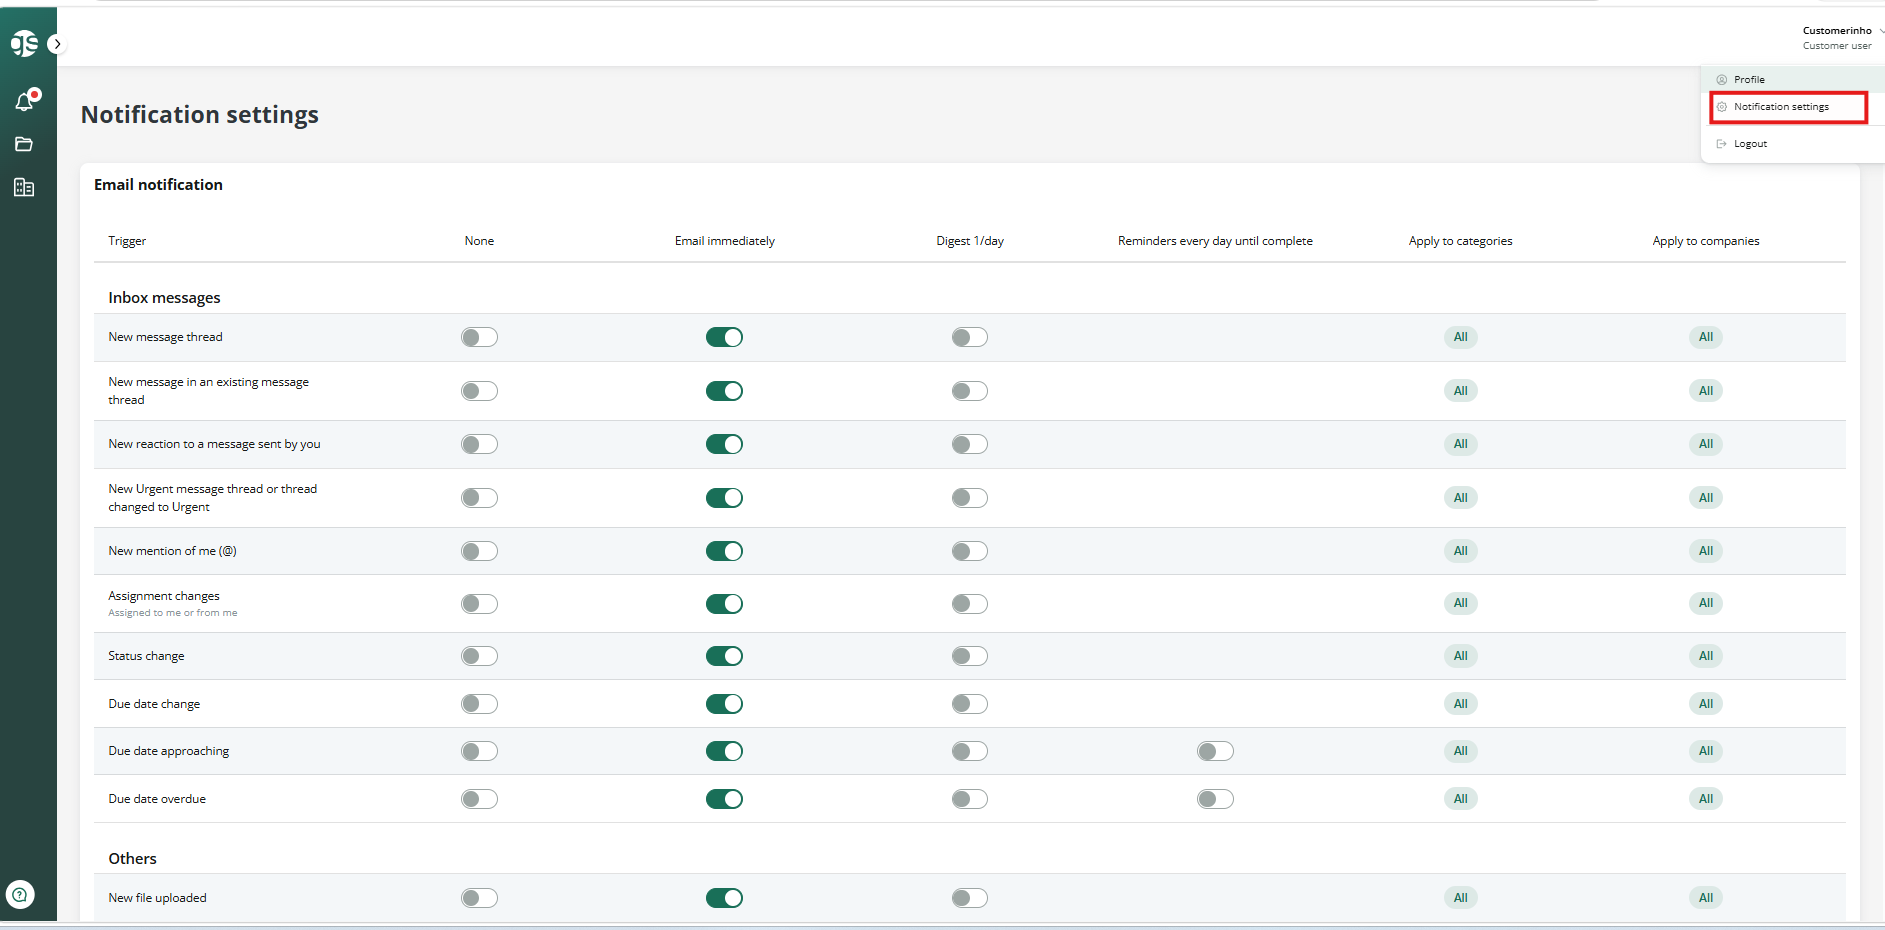Click the Apply to companies column header
Image resolution: width=1885 pixels, height=930 pixels.
(1705, 241)
